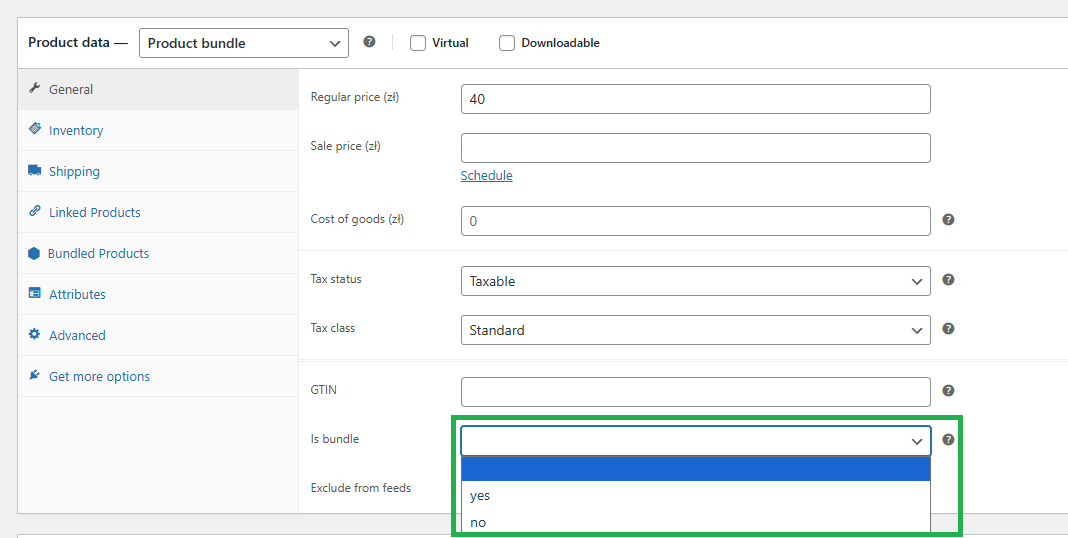The image size is (1068, 538).
Task: Click the Shipping truck icon
Action: point(35,171)
